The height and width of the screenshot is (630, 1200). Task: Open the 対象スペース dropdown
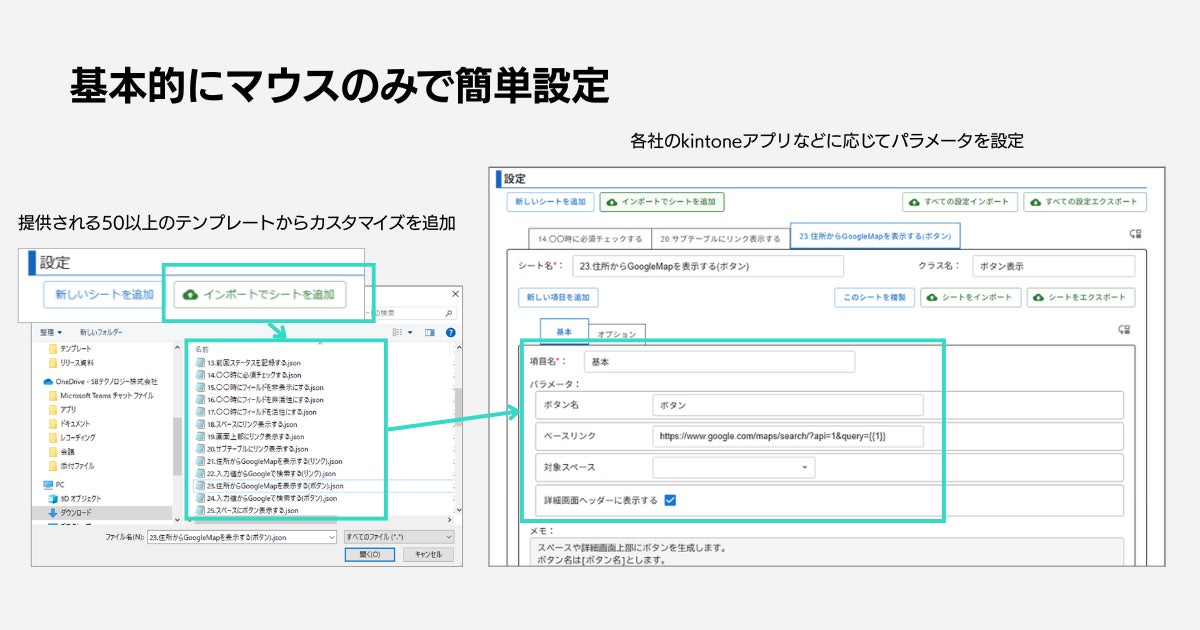pos(734,467)
